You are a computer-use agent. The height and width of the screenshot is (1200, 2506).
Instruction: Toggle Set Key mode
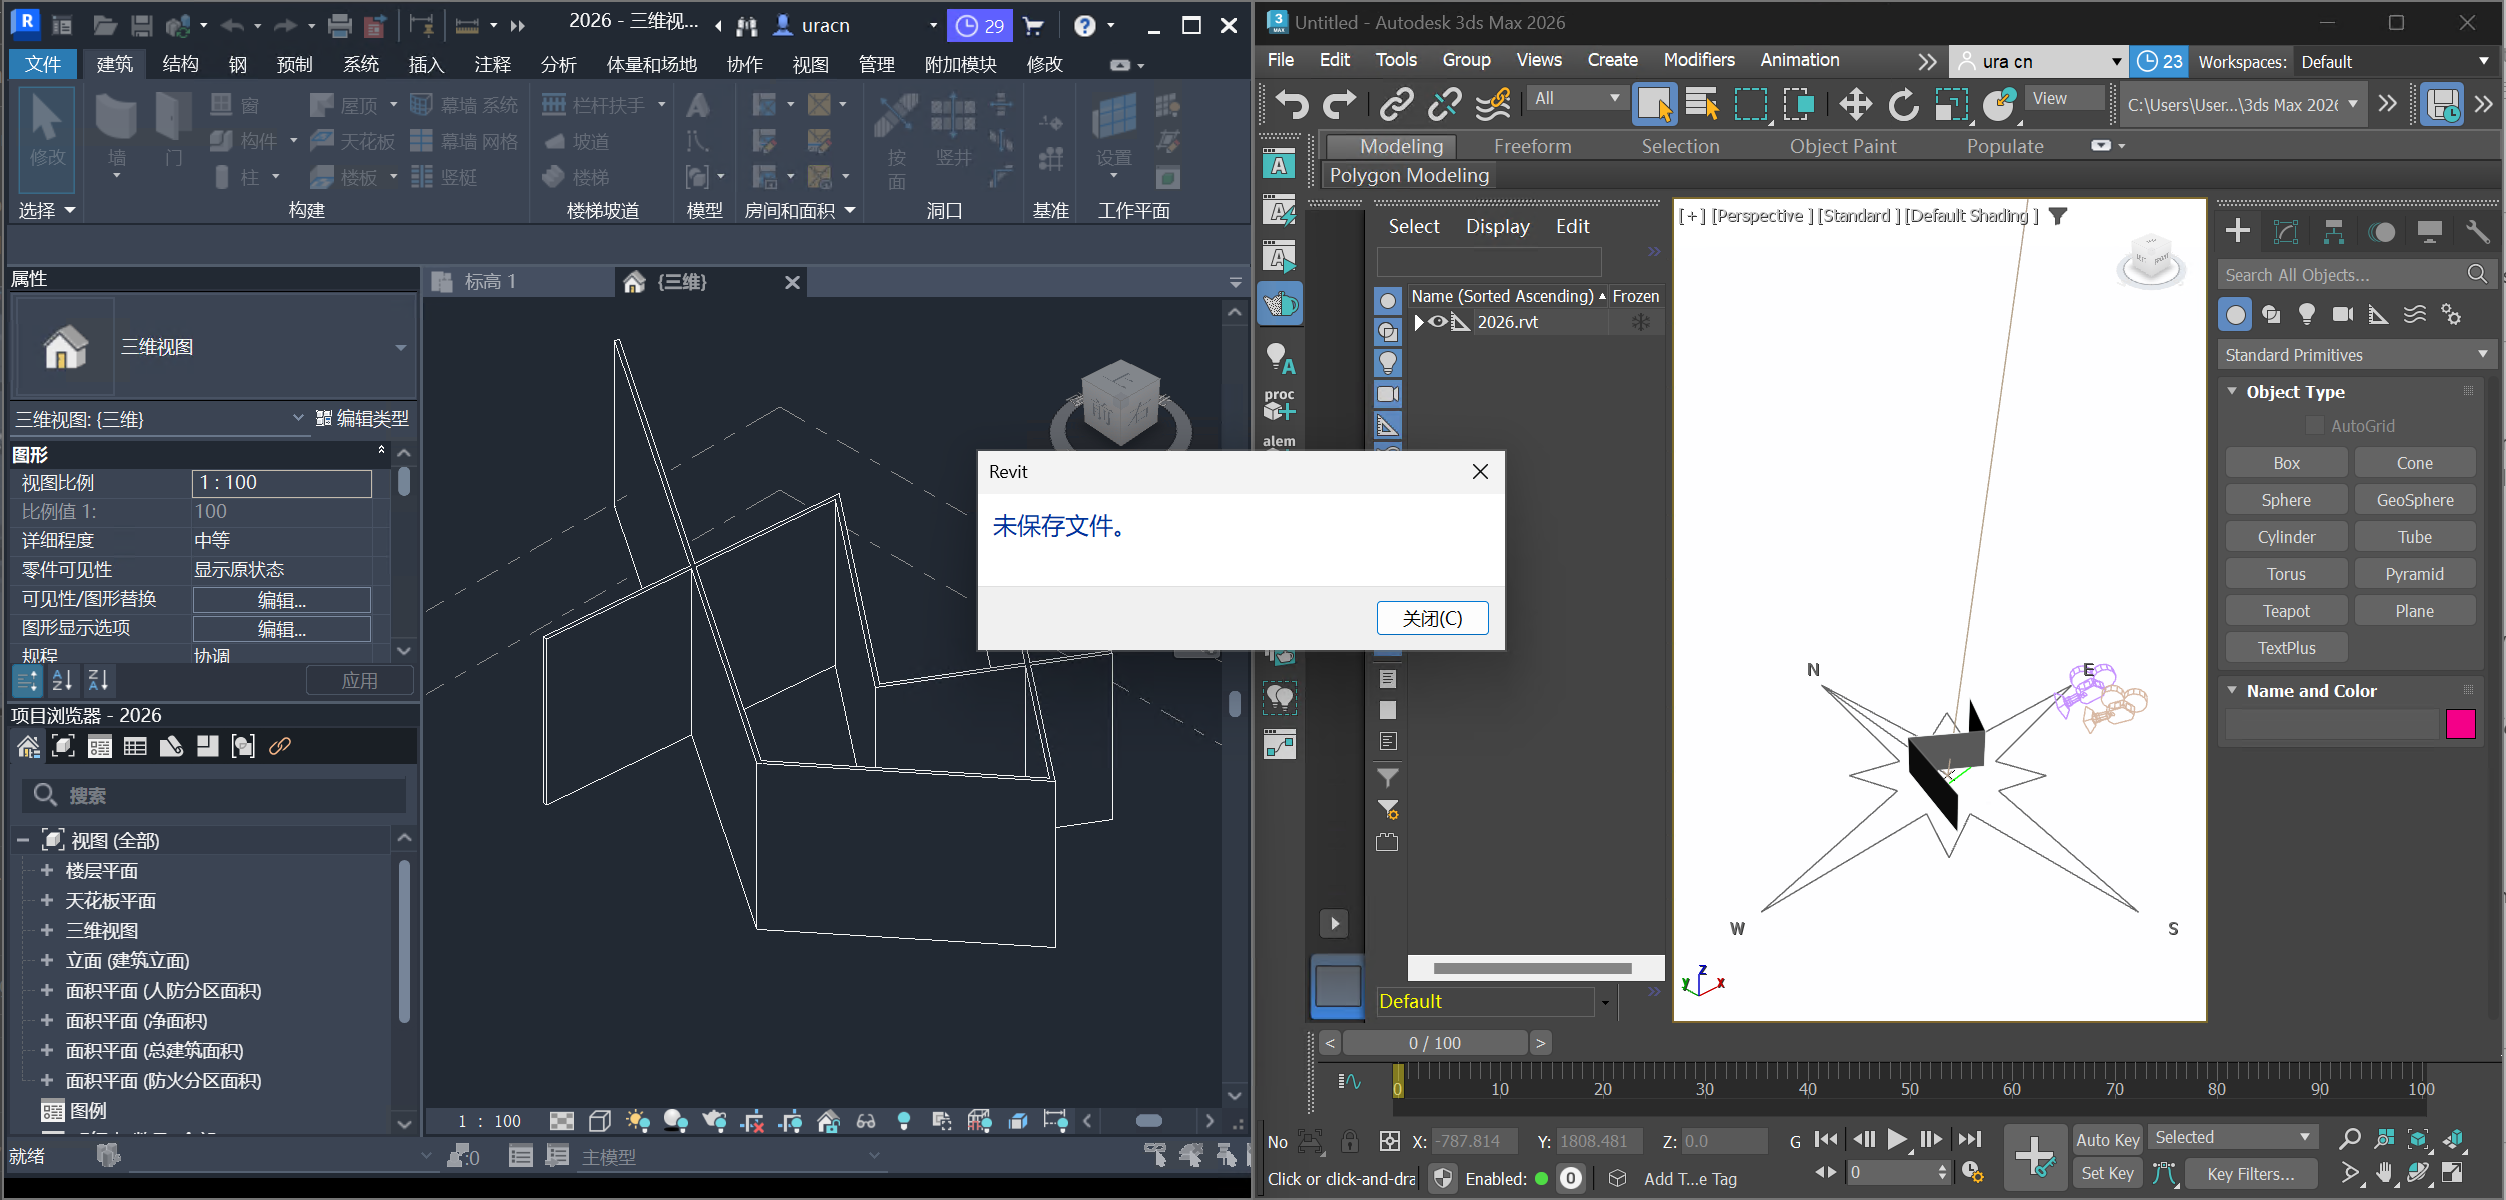(x=2107, y=1173)
